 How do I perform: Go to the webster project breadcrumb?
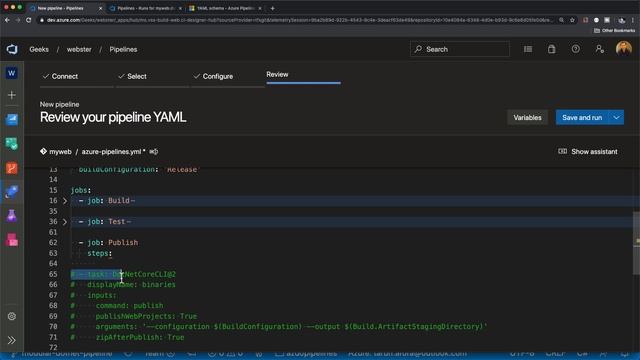[79, 49]
